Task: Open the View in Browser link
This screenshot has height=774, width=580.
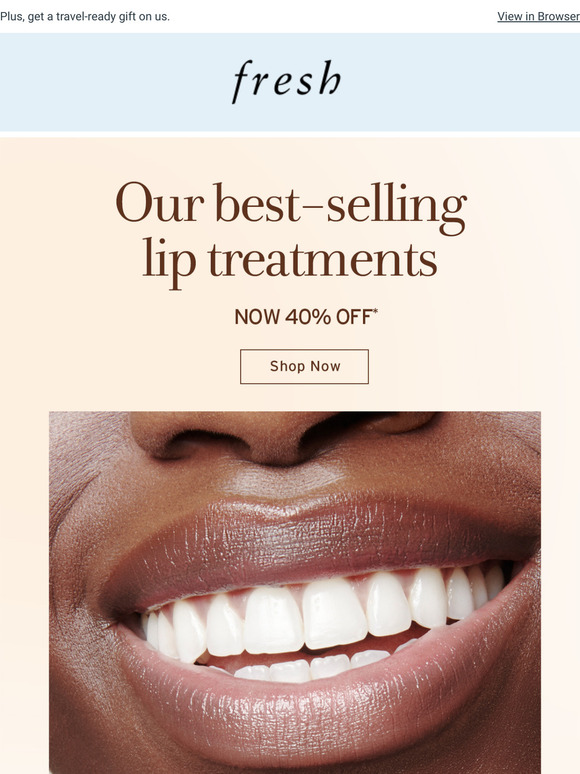Action: [x=539, y=16]
